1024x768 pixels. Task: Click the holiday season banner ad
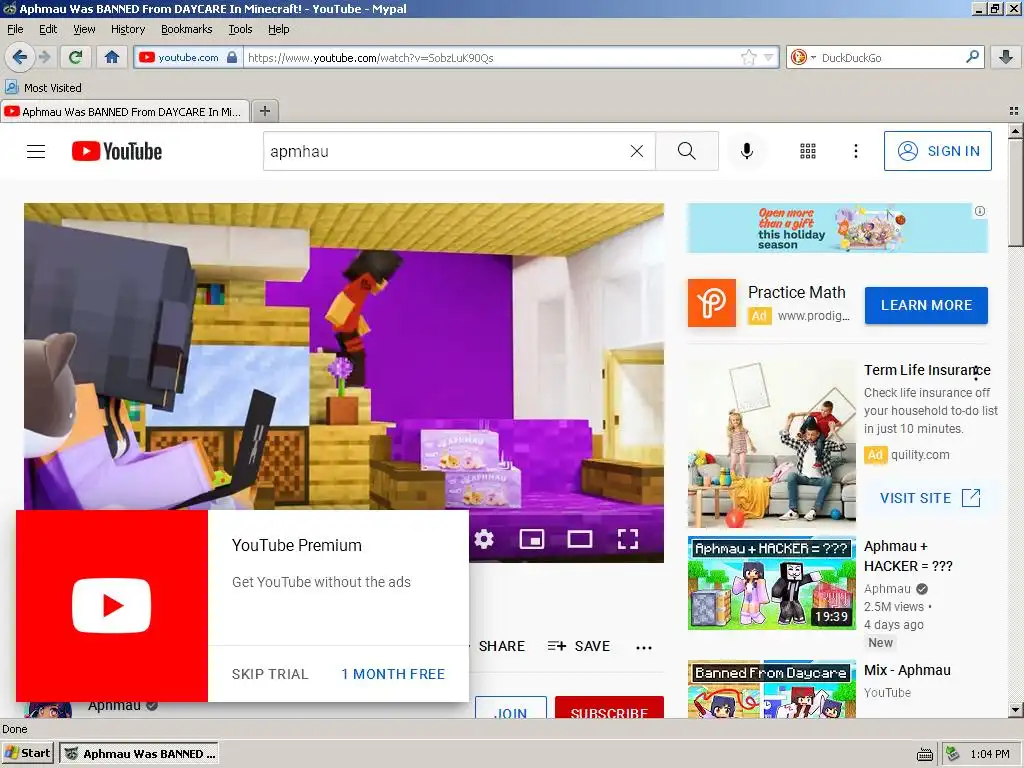pos(837,228)
